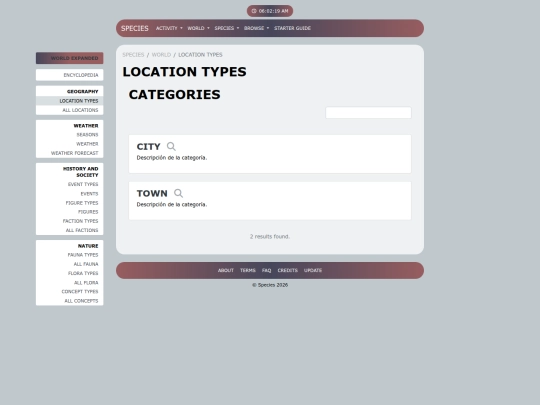Image resolution: width=540 pixels, height=405 pixels.
Task: Open Flora Types in the sidebar
Action: point(83,273)
